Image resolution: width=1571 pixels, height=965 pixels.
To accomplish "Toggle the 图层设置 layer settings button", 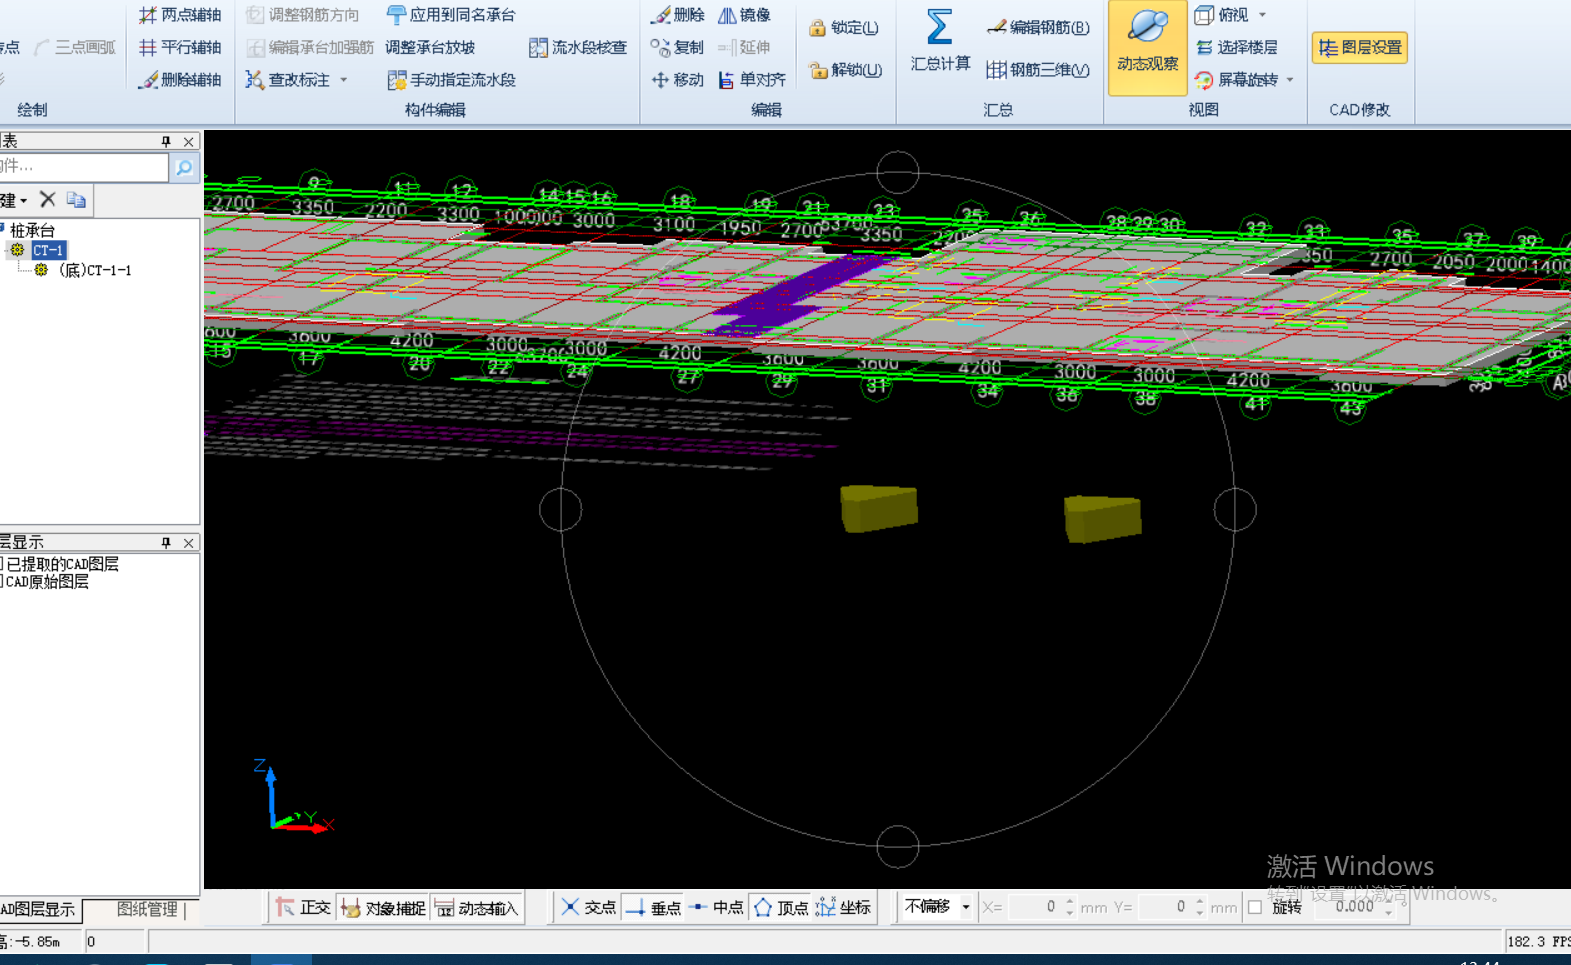I will click(x=1360, y=47).
